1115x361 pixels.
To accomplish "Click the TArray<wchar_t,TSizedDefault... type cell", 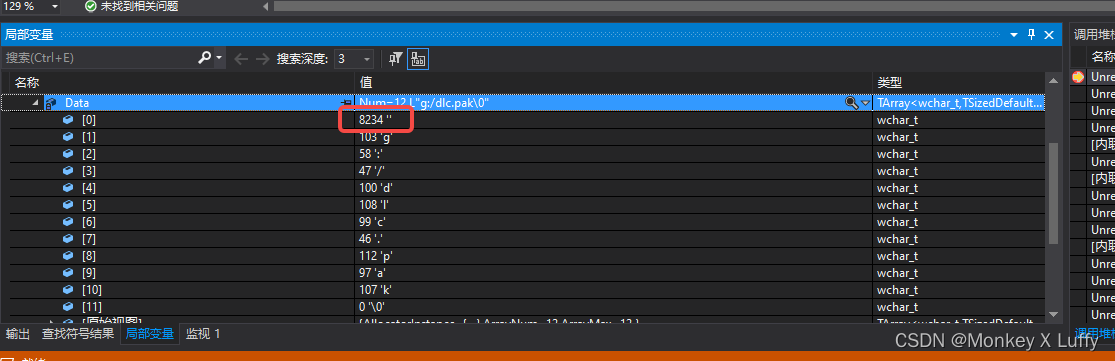I will (959, 103).
